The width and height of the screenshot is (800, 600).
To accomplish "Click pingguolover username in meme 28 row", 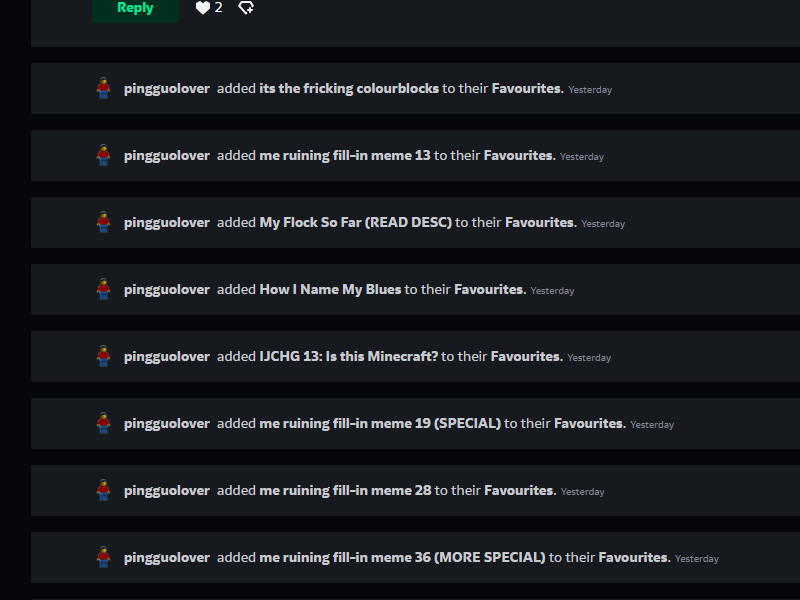I will coord(167,491).
